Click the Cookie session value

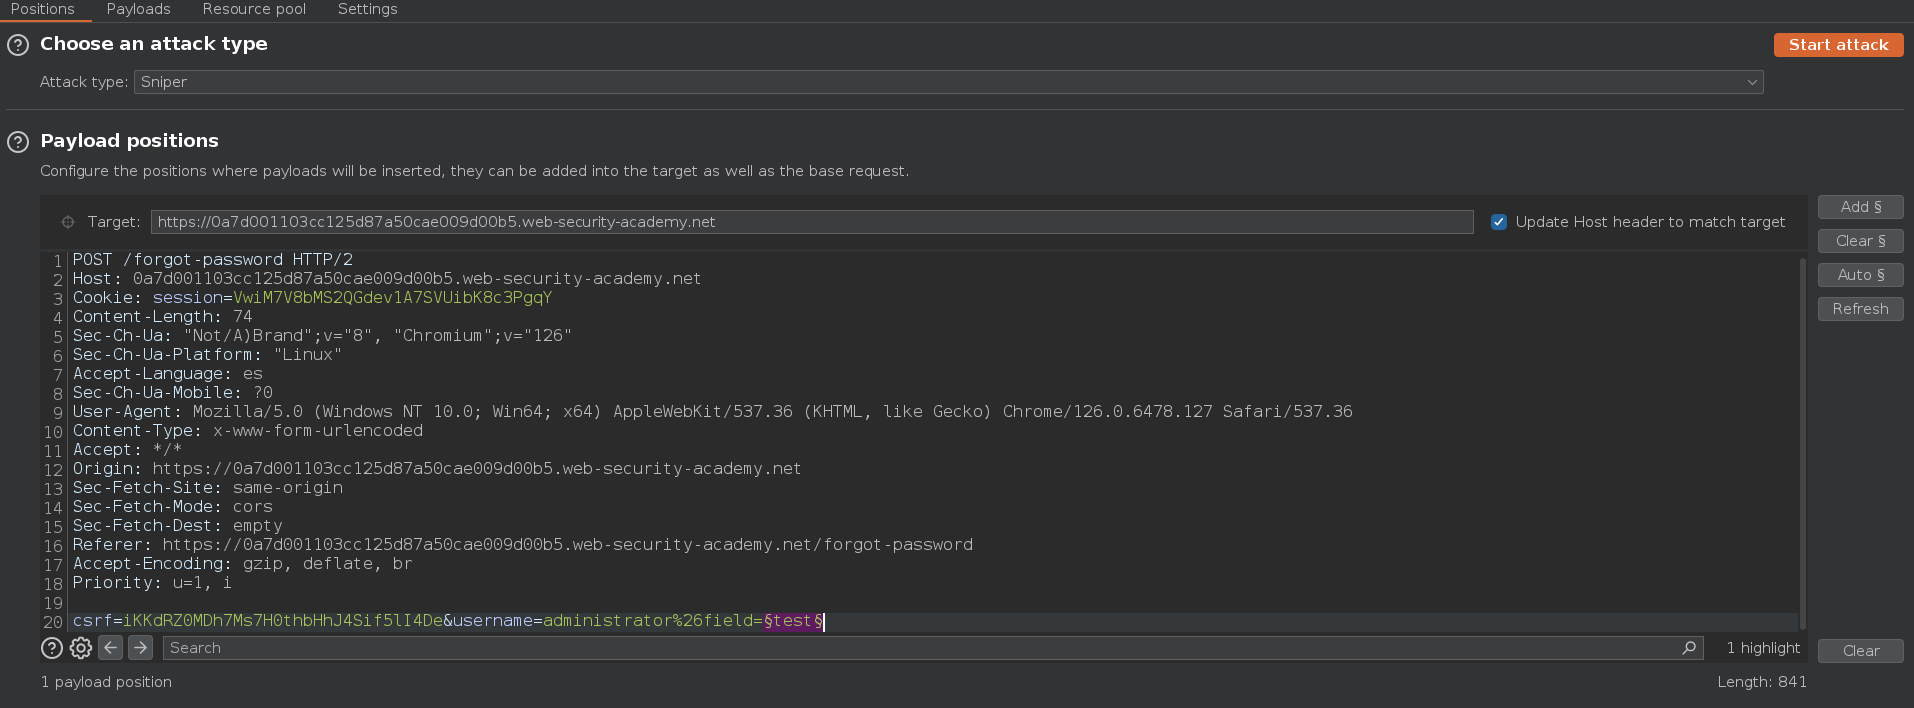point(392,298)
